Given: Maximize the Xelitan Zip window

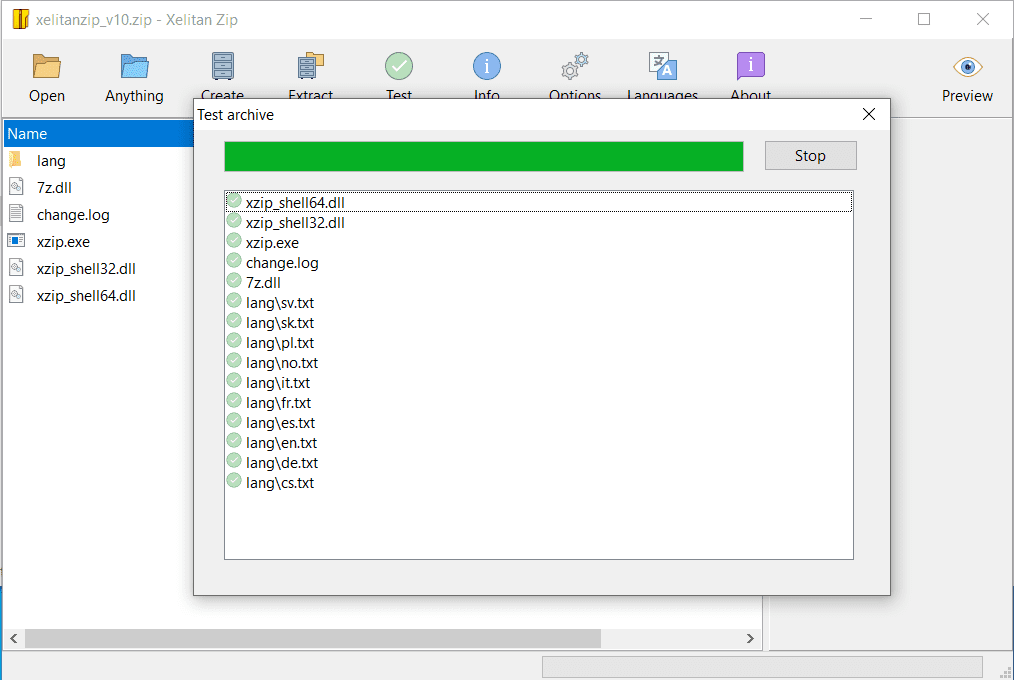Looking at the screenshot, I should point(924,19).
